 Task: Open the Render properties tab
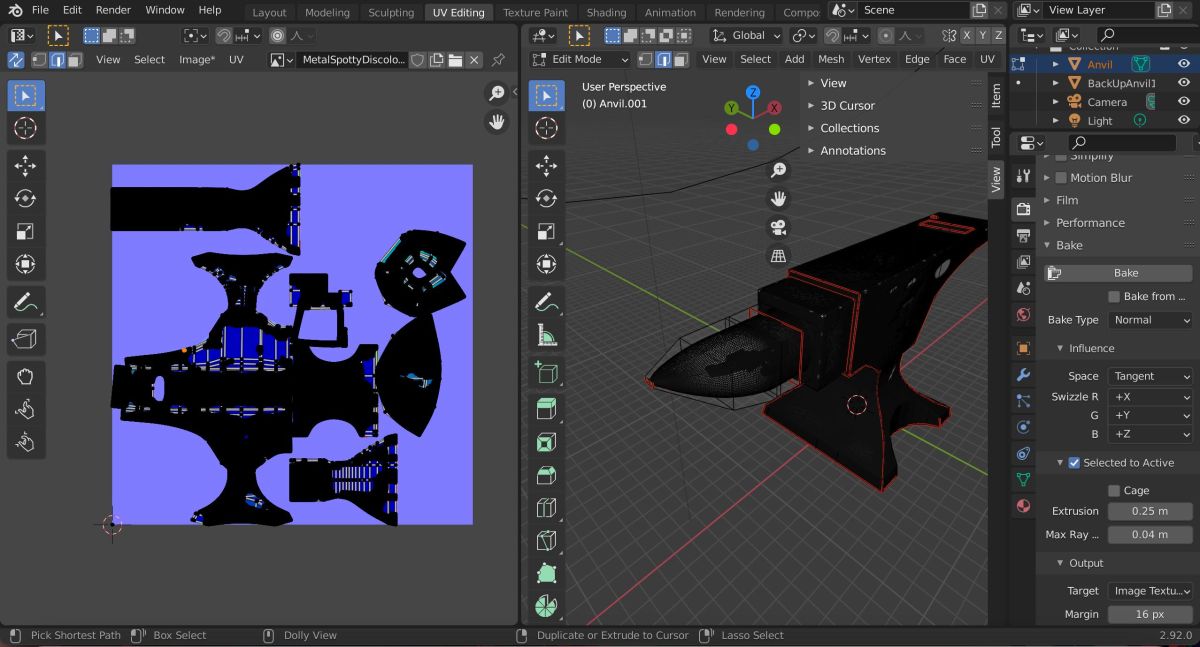[x=1023, y=209]
